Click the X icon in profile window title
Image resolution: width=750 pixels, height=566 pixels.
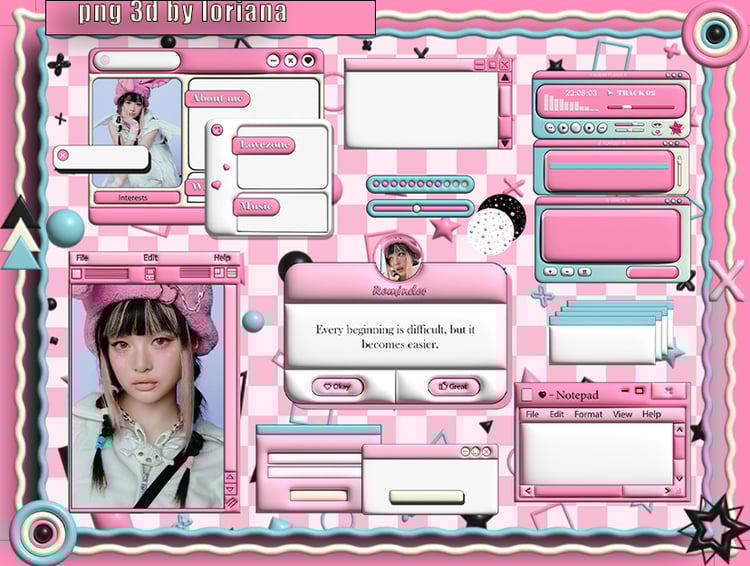pyautogui.click(x=290, y=61)
